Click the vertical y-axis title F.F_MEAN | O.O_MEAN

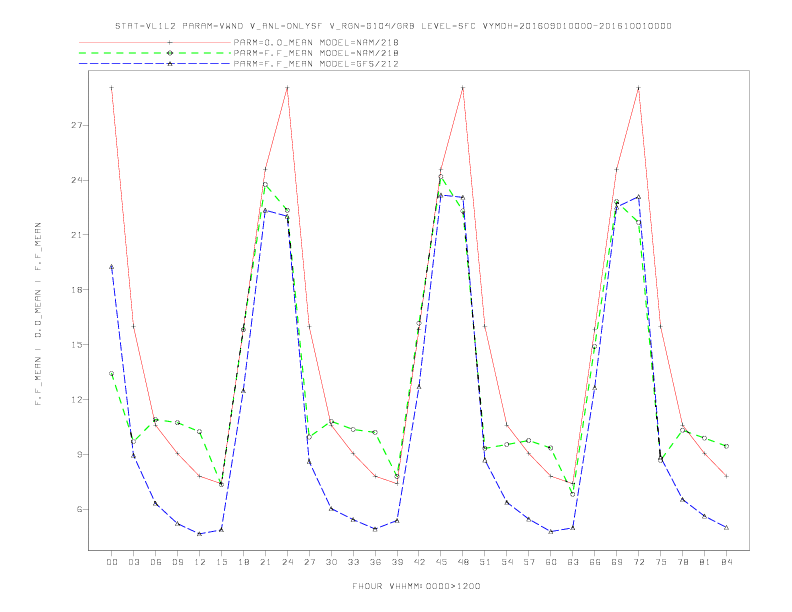pos(38,314)
